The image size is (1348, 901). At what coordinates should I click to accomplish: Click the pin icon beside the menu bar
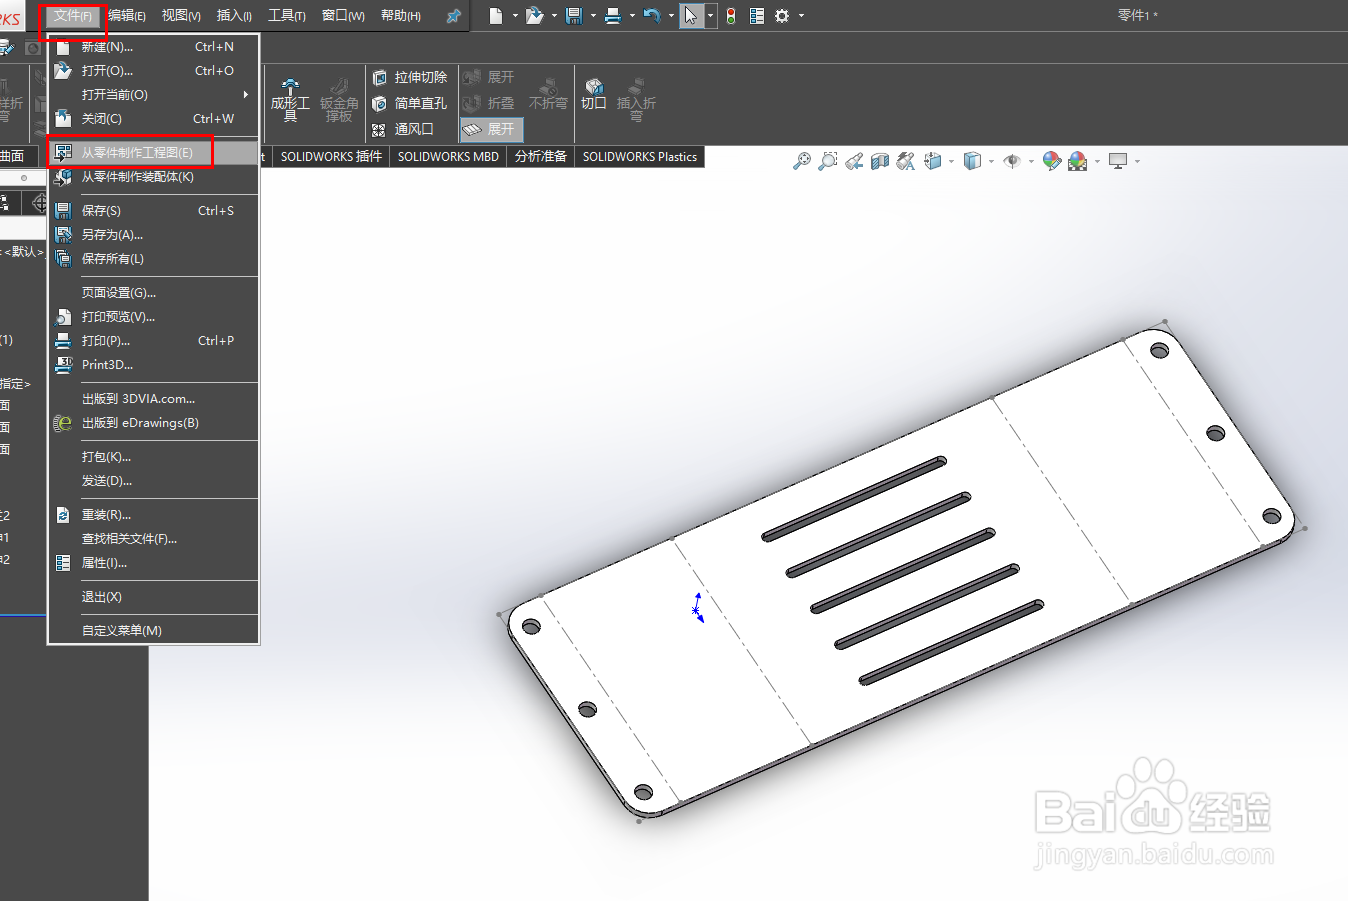click(x=453, y=16)
